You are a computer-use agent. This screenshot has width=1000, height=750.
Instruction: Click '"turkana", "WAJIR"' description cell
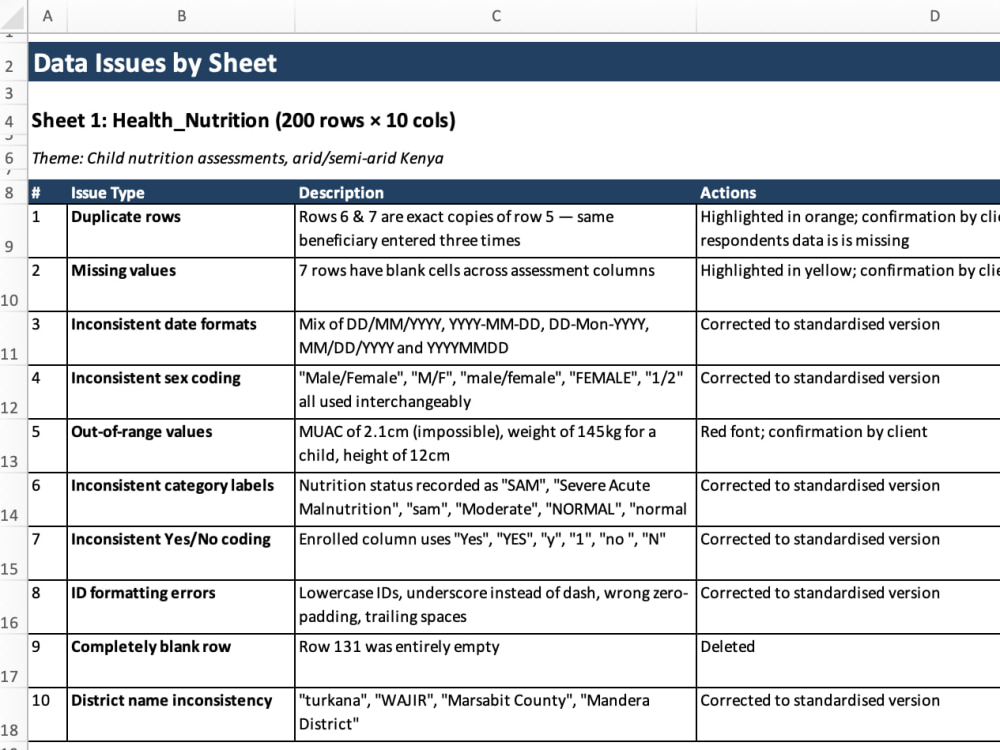coord(496,714)
